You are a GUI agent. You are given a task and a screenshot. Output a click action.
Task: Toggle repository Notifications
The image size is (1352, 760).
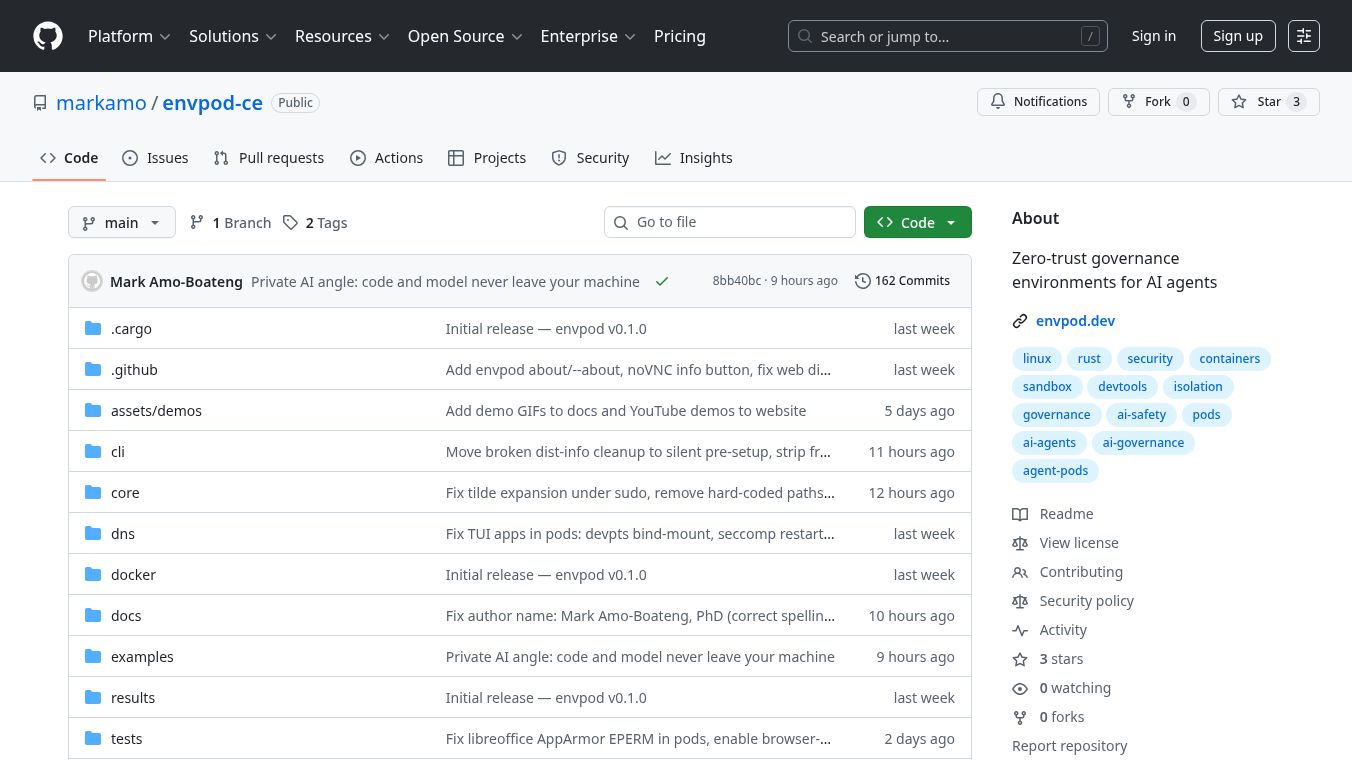click(1038, 101)
